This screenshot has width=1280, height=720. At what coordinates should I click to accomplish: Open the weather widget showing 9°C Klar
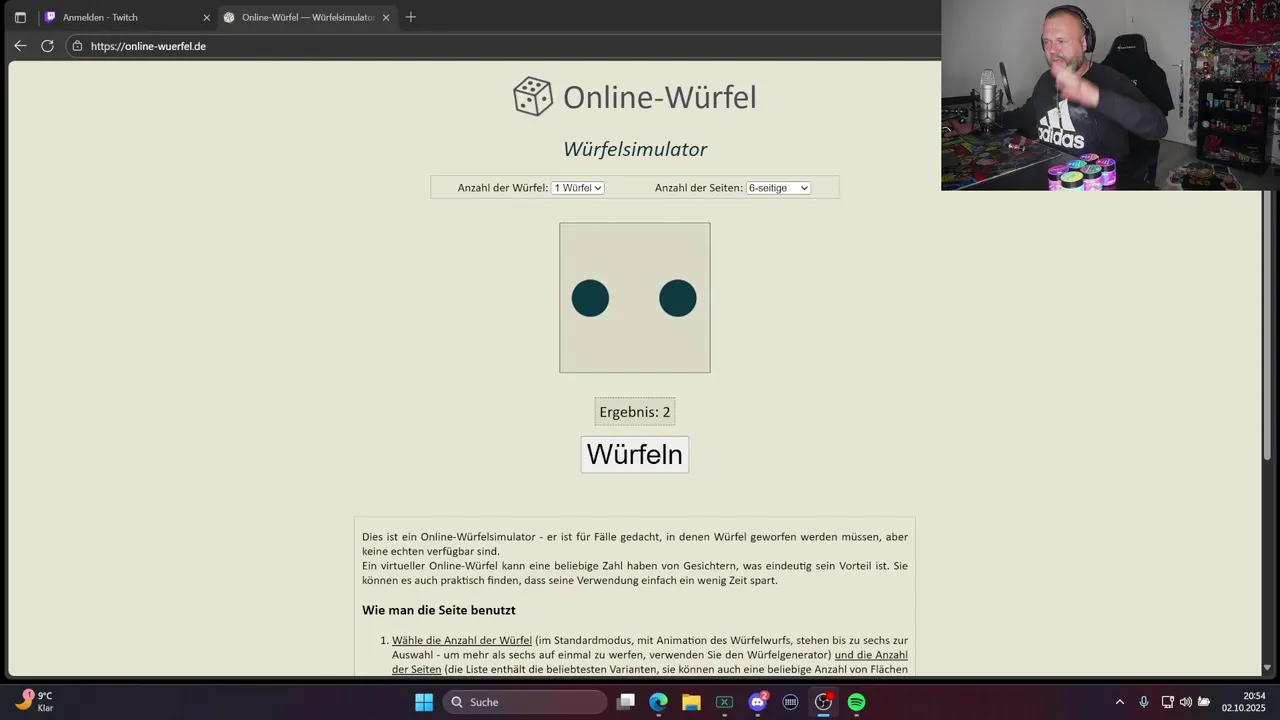[x=34, y=701]
